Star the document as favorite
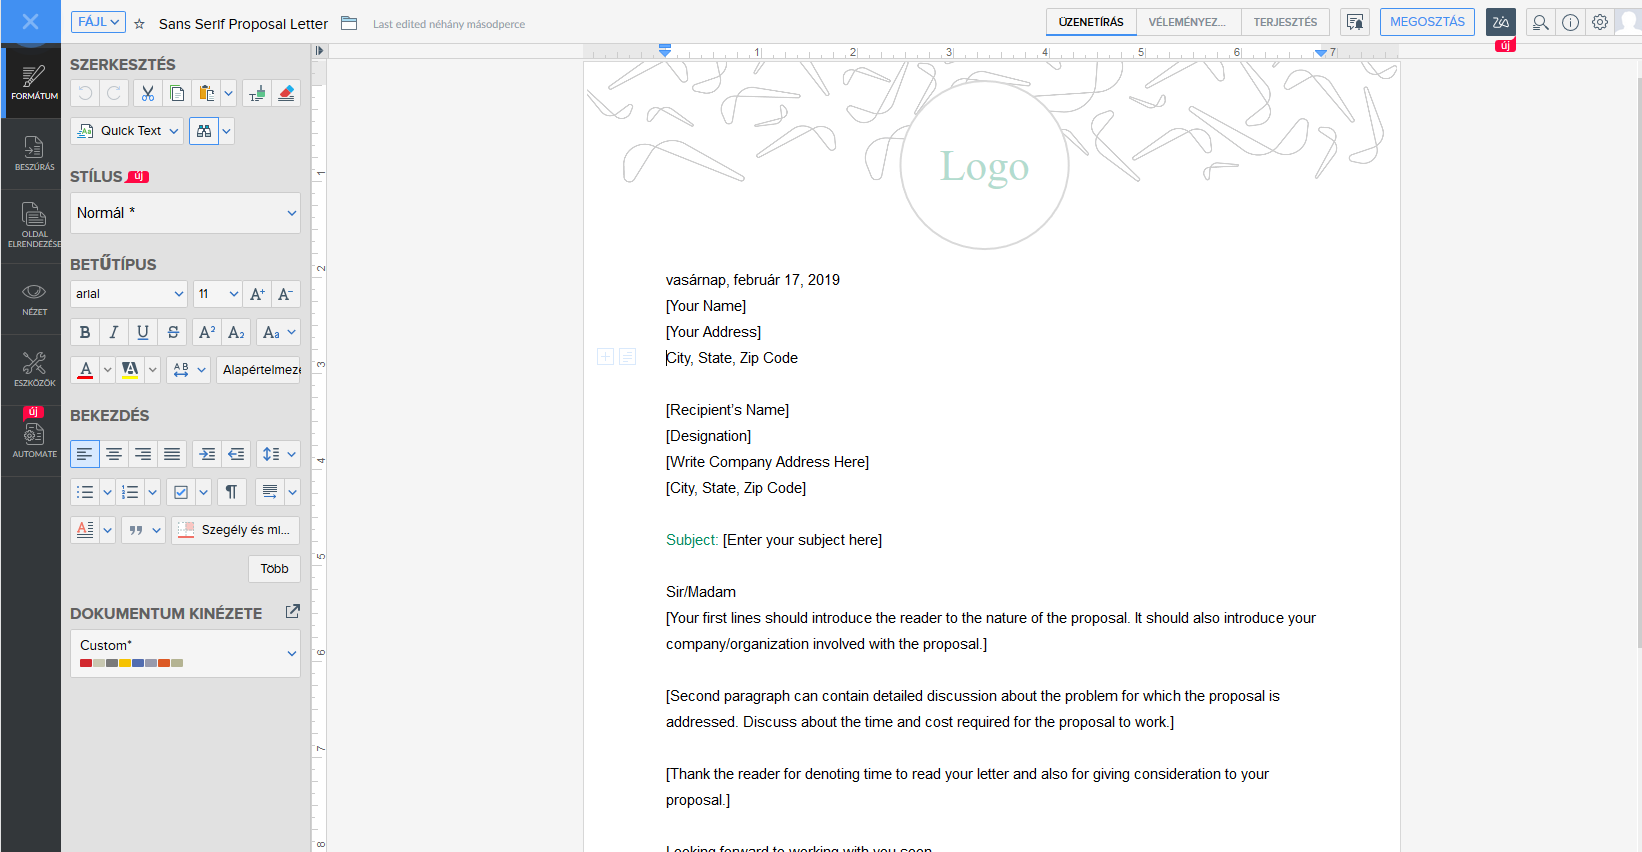This screenshot has width=1642, height=852. coord(140,24)
